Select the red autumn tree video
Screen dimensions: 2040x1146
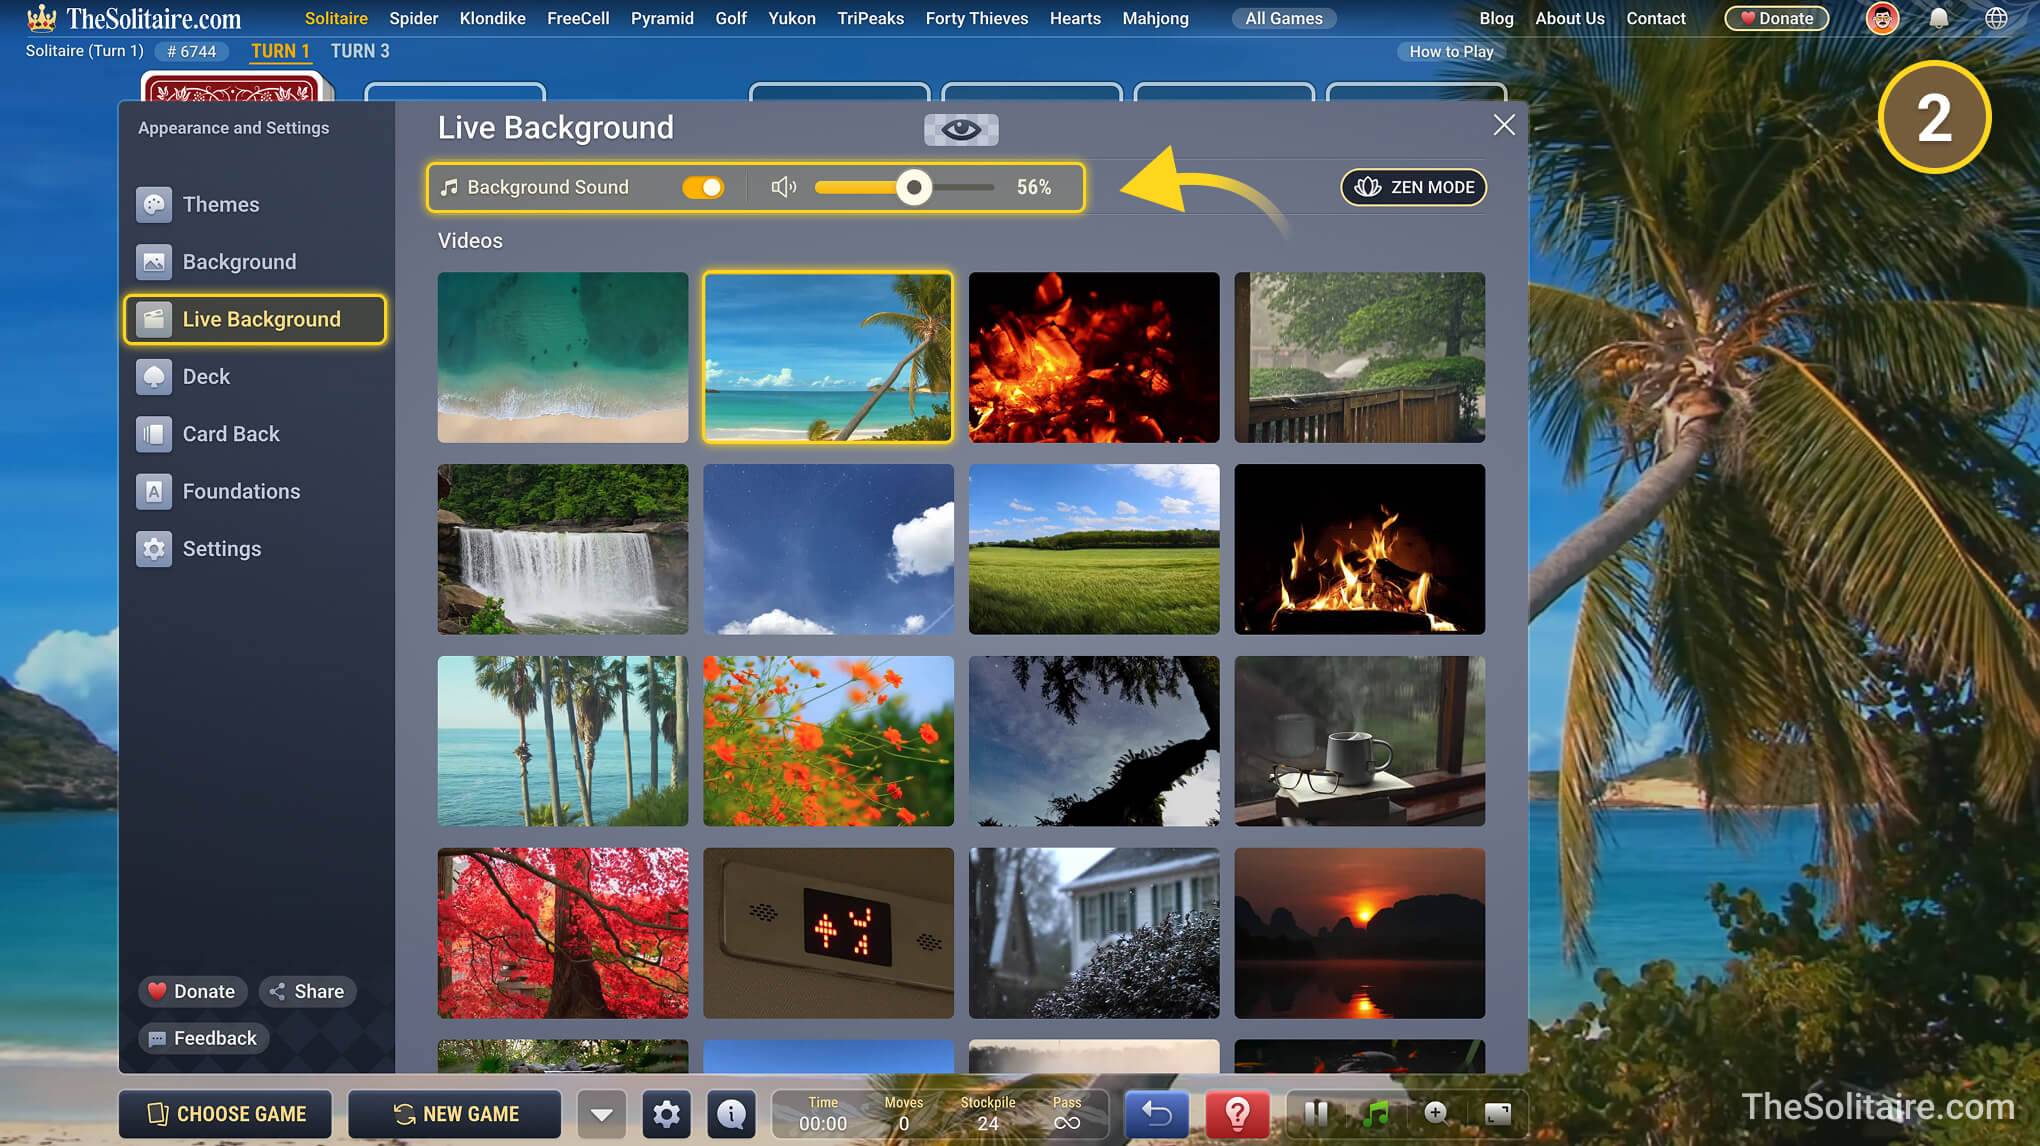click(x=563, y=933)
